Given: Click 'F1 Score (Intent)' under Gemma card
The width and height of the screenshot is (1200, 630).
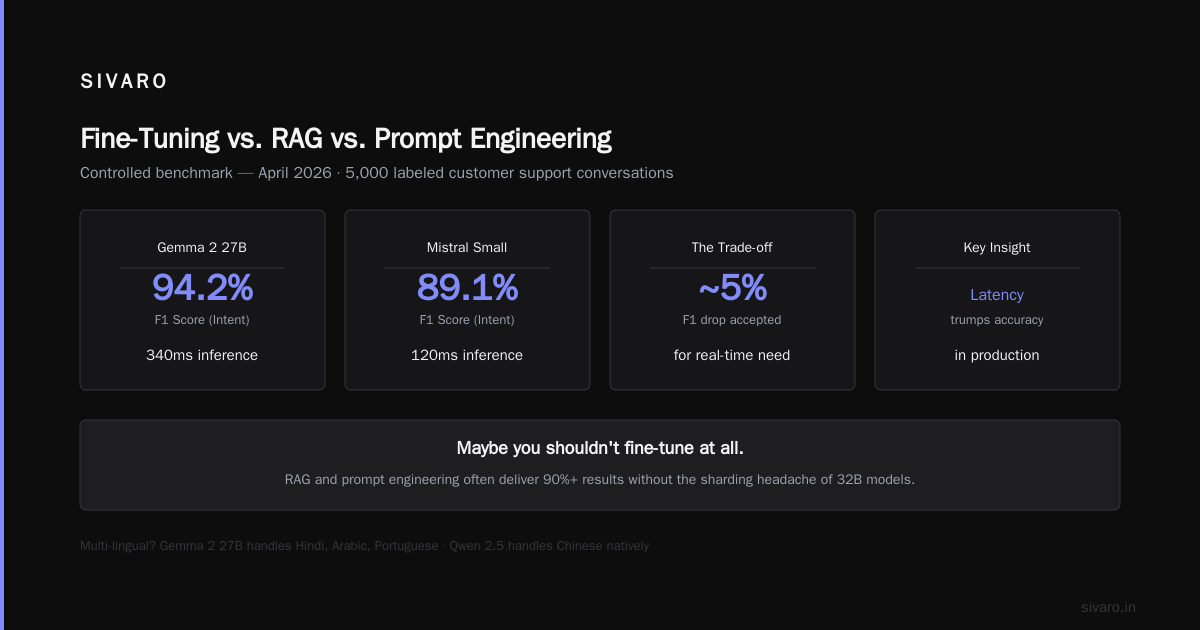Looking at the screenshot, I should [202, 320].
